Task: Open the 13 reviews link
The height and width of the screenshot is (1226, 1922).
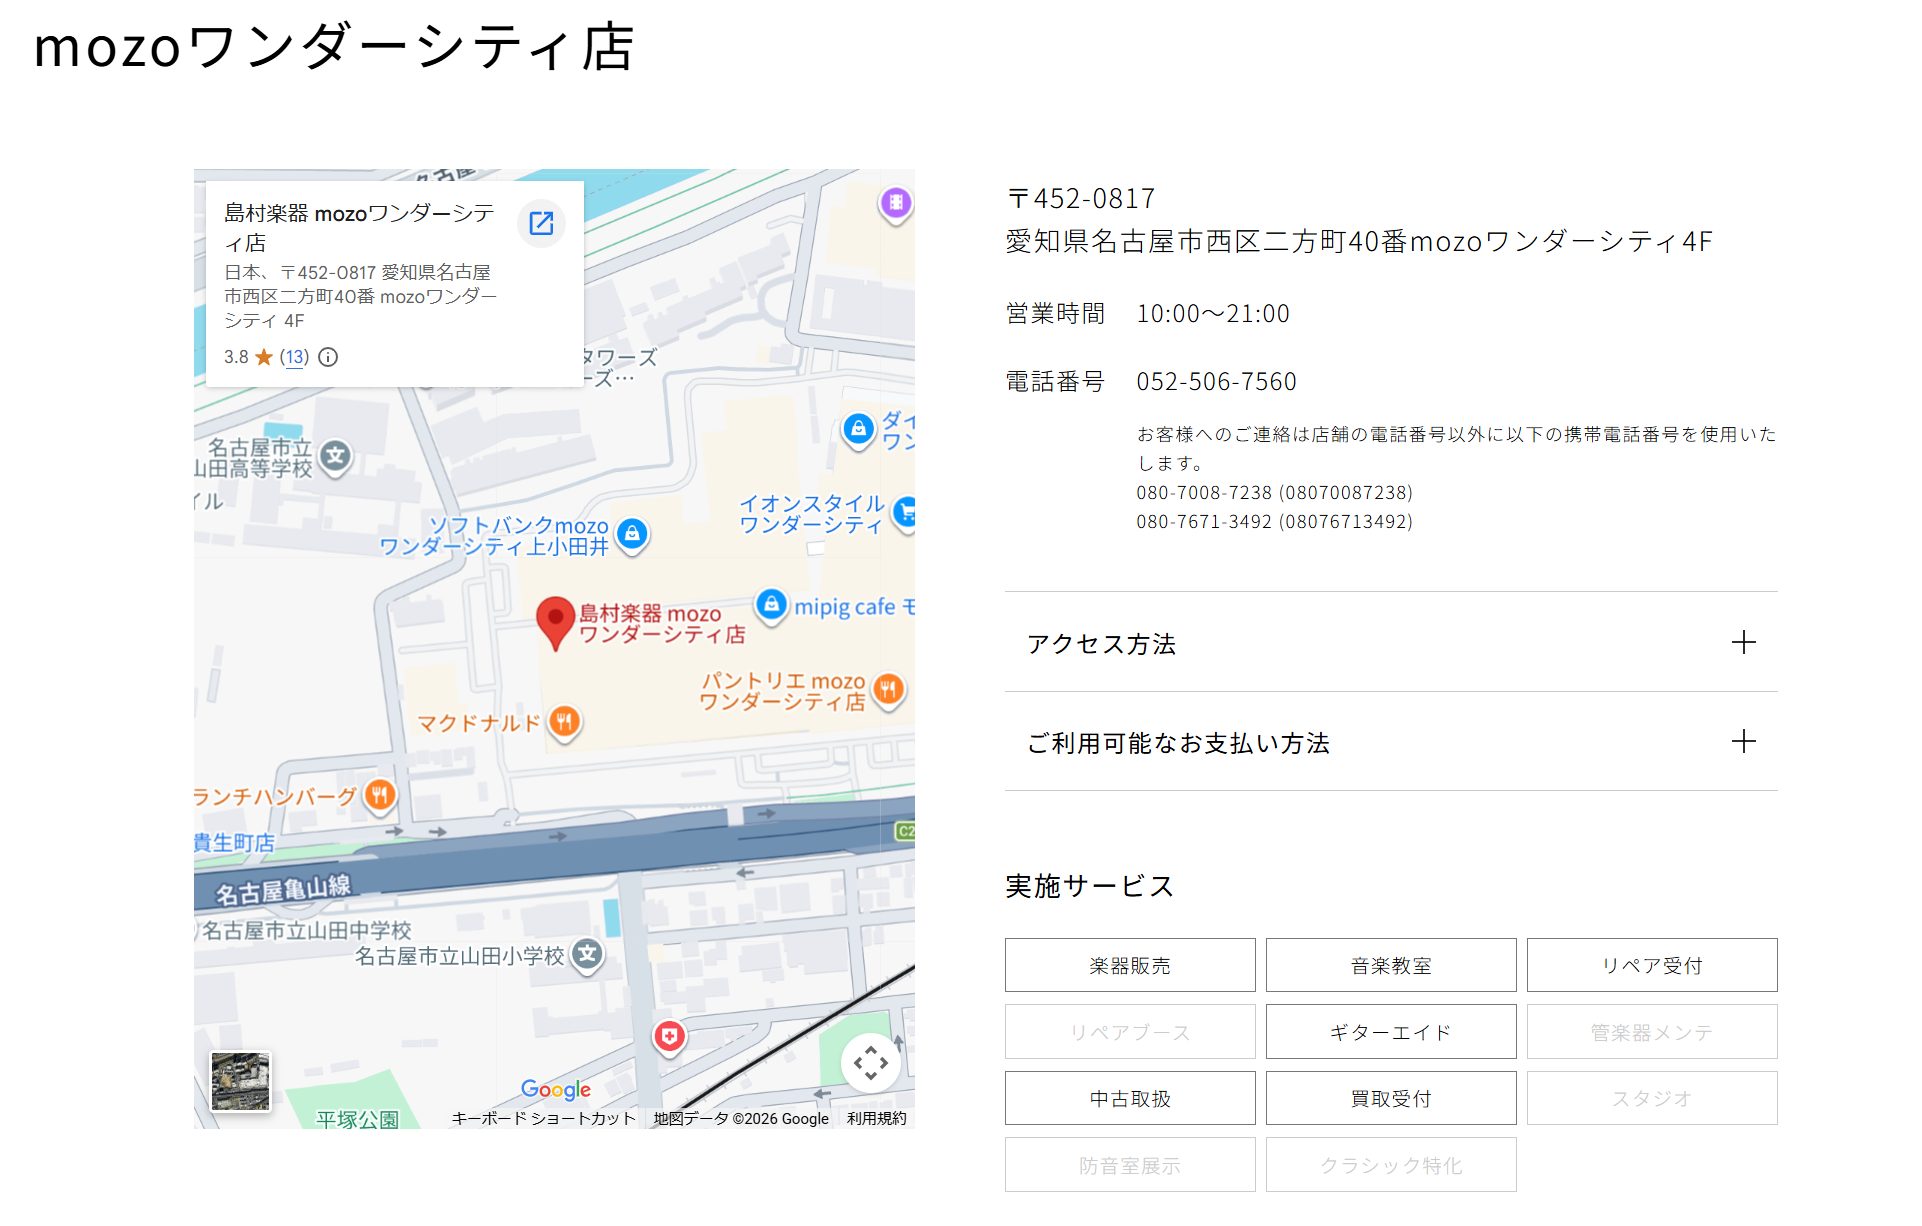Action: click(294, 357)
